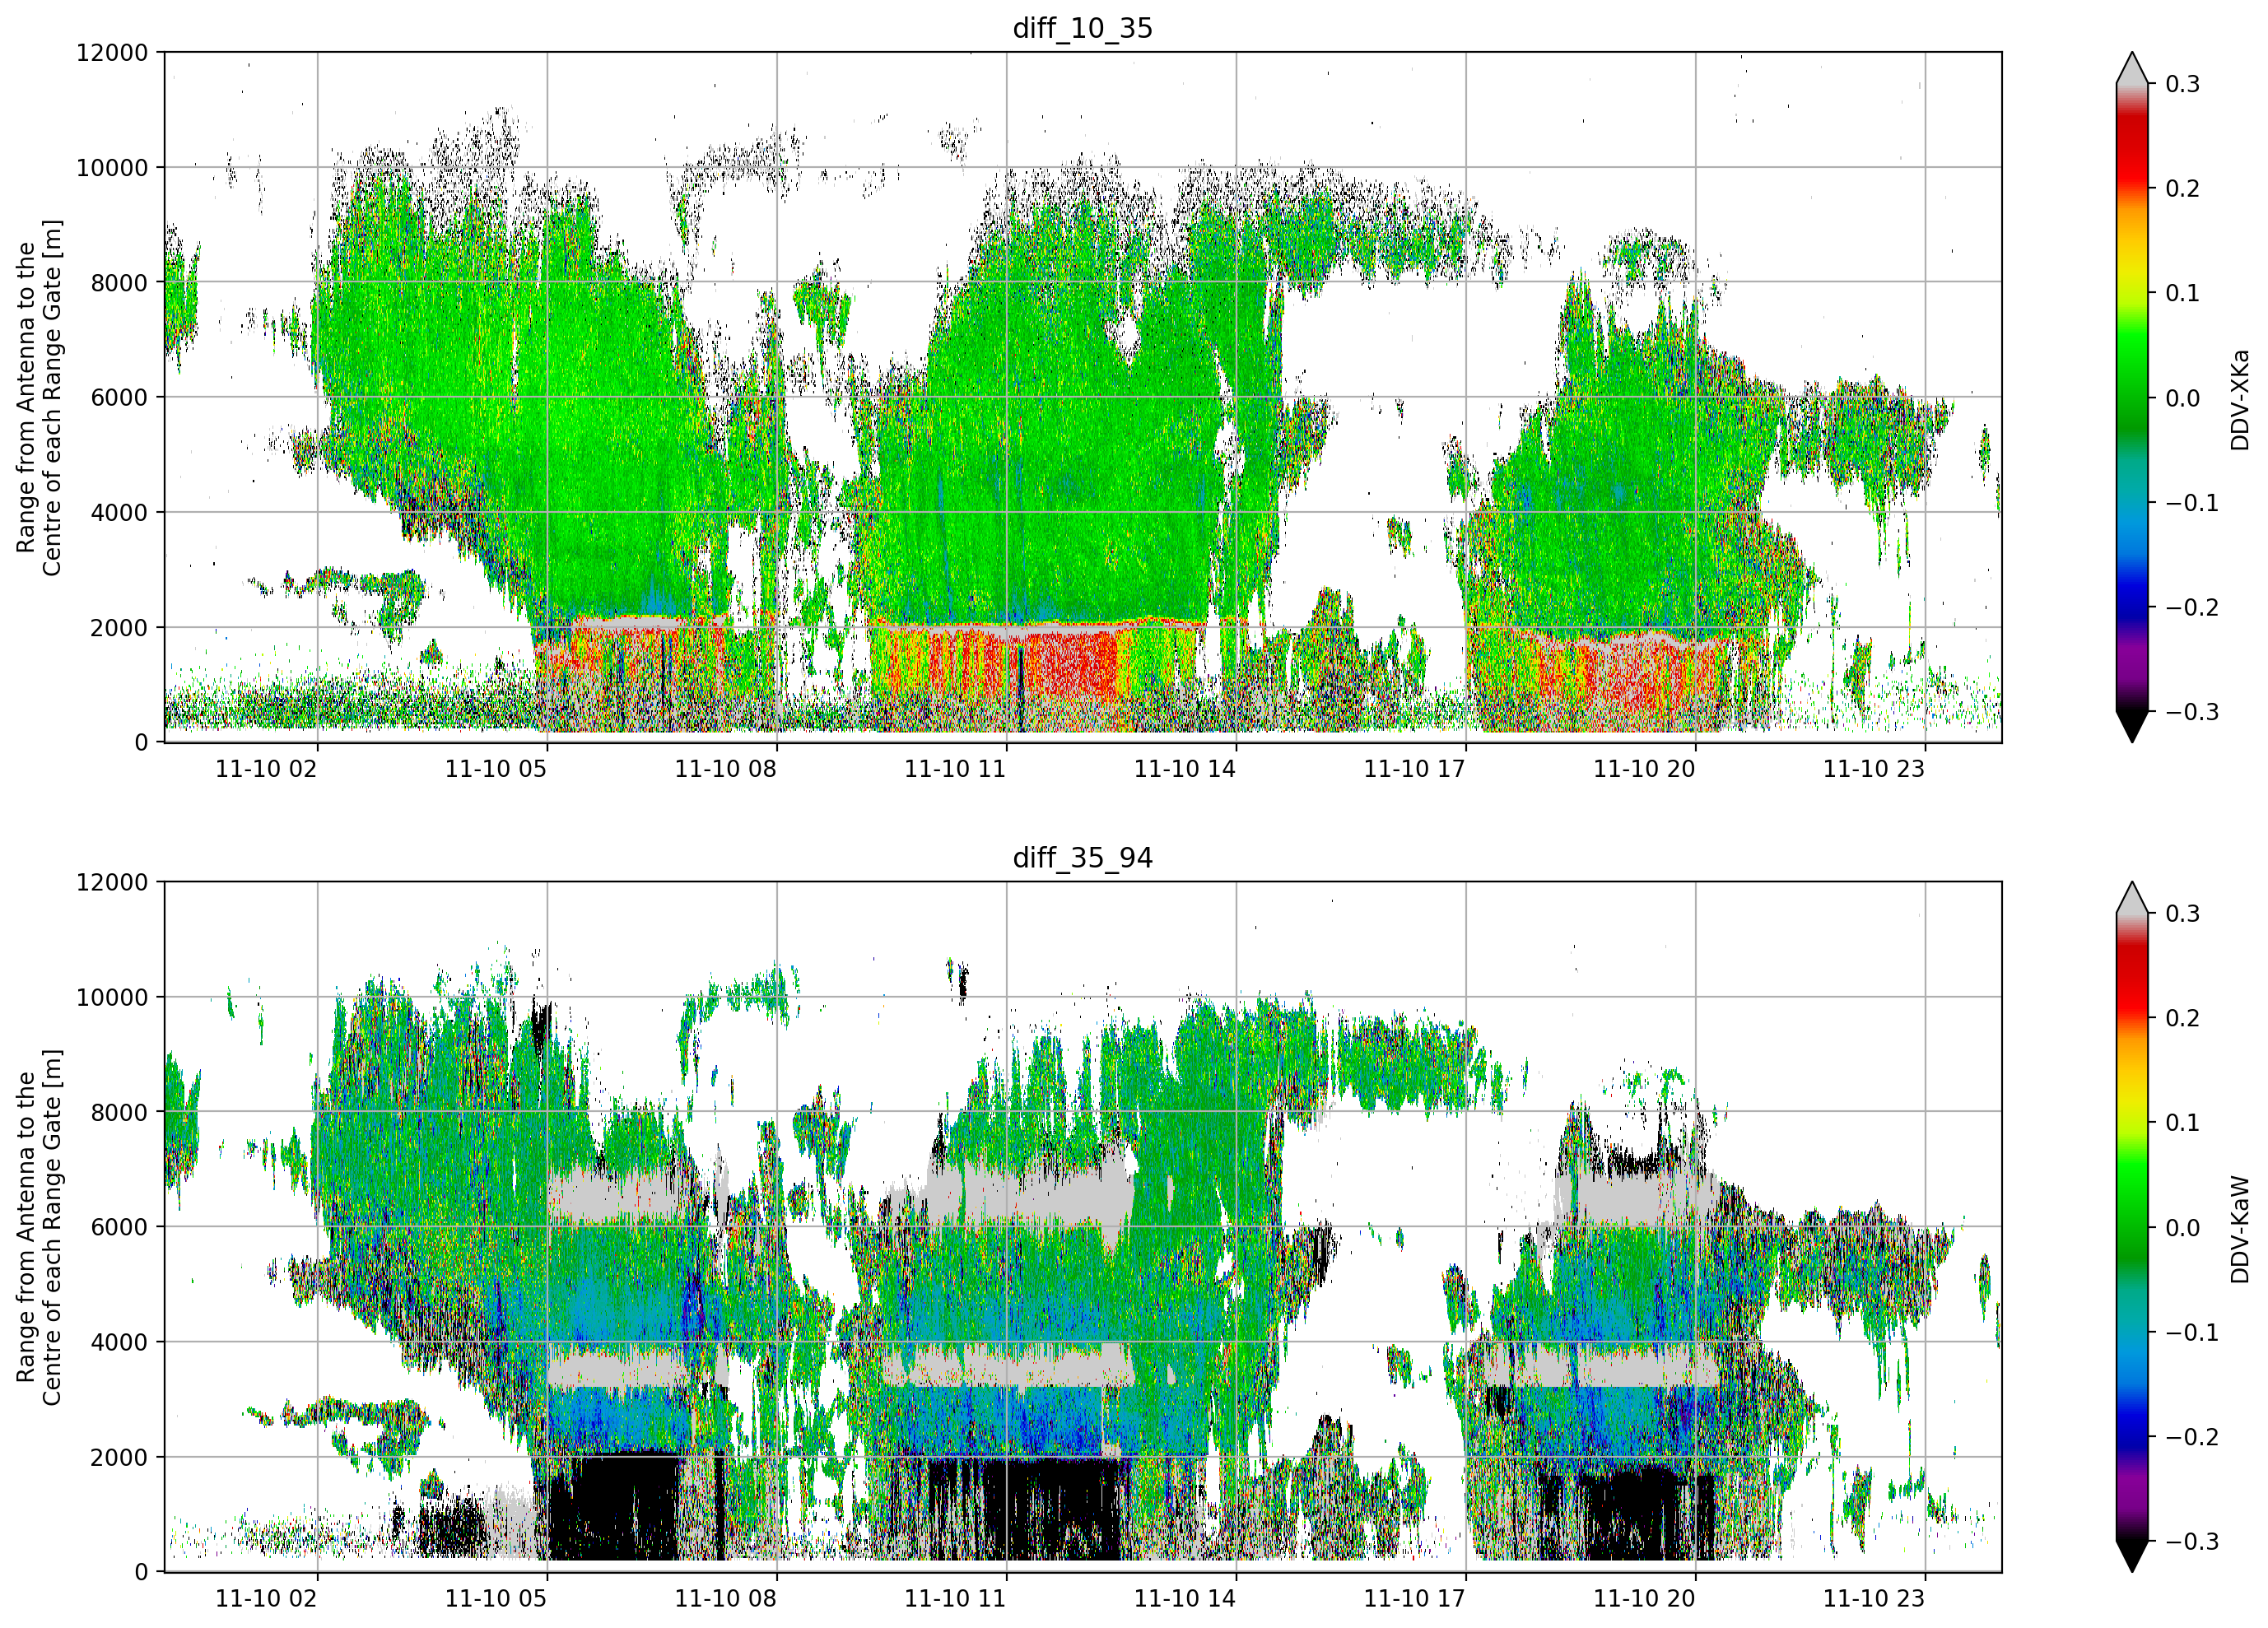Image resolution: width=2268 pixels, height=1628 pixels.
Task: Click the top arrow of the DDV-XKa colorbar
Action: pos(2133,68)
